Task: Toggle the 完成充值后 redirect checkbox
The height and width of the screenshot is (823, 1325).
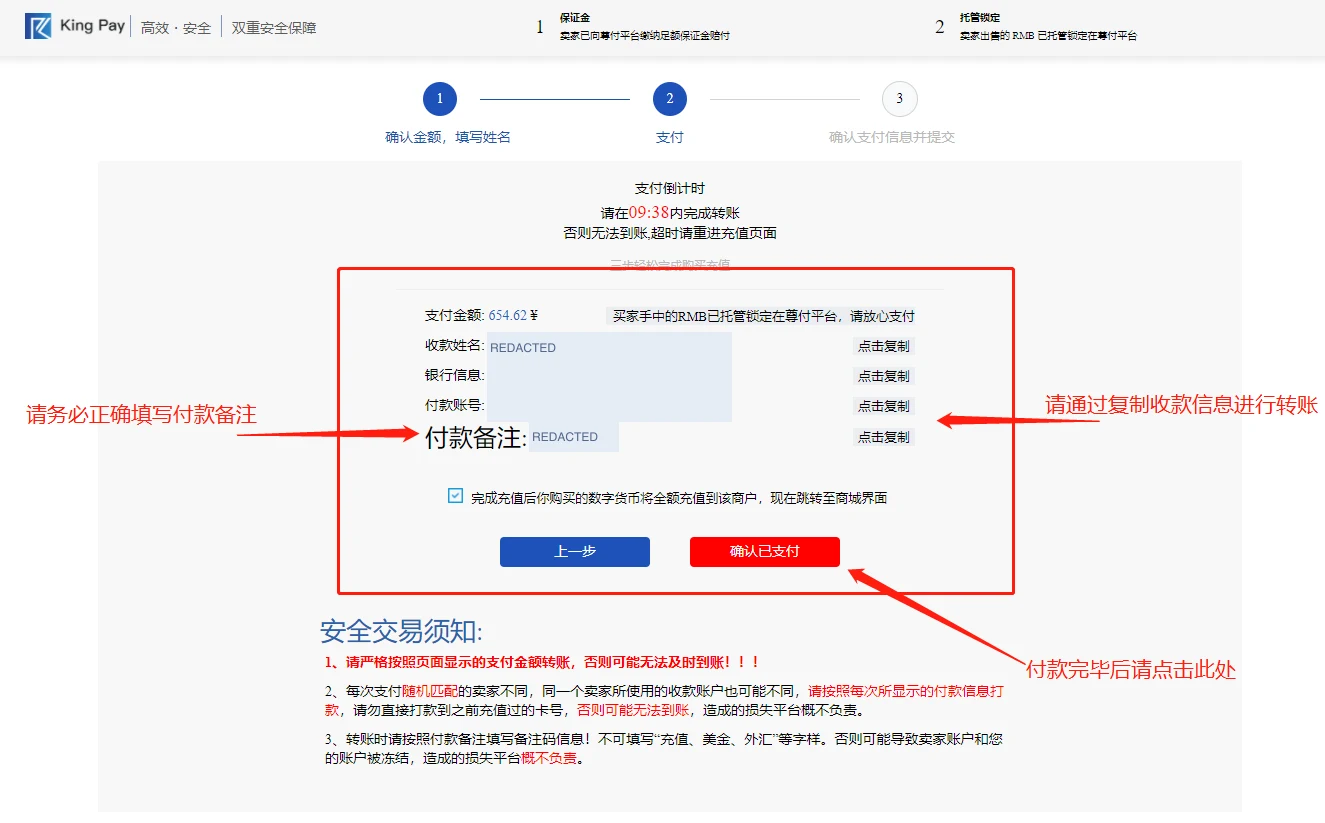Action: pyautogui.click(x=456, y=496)
